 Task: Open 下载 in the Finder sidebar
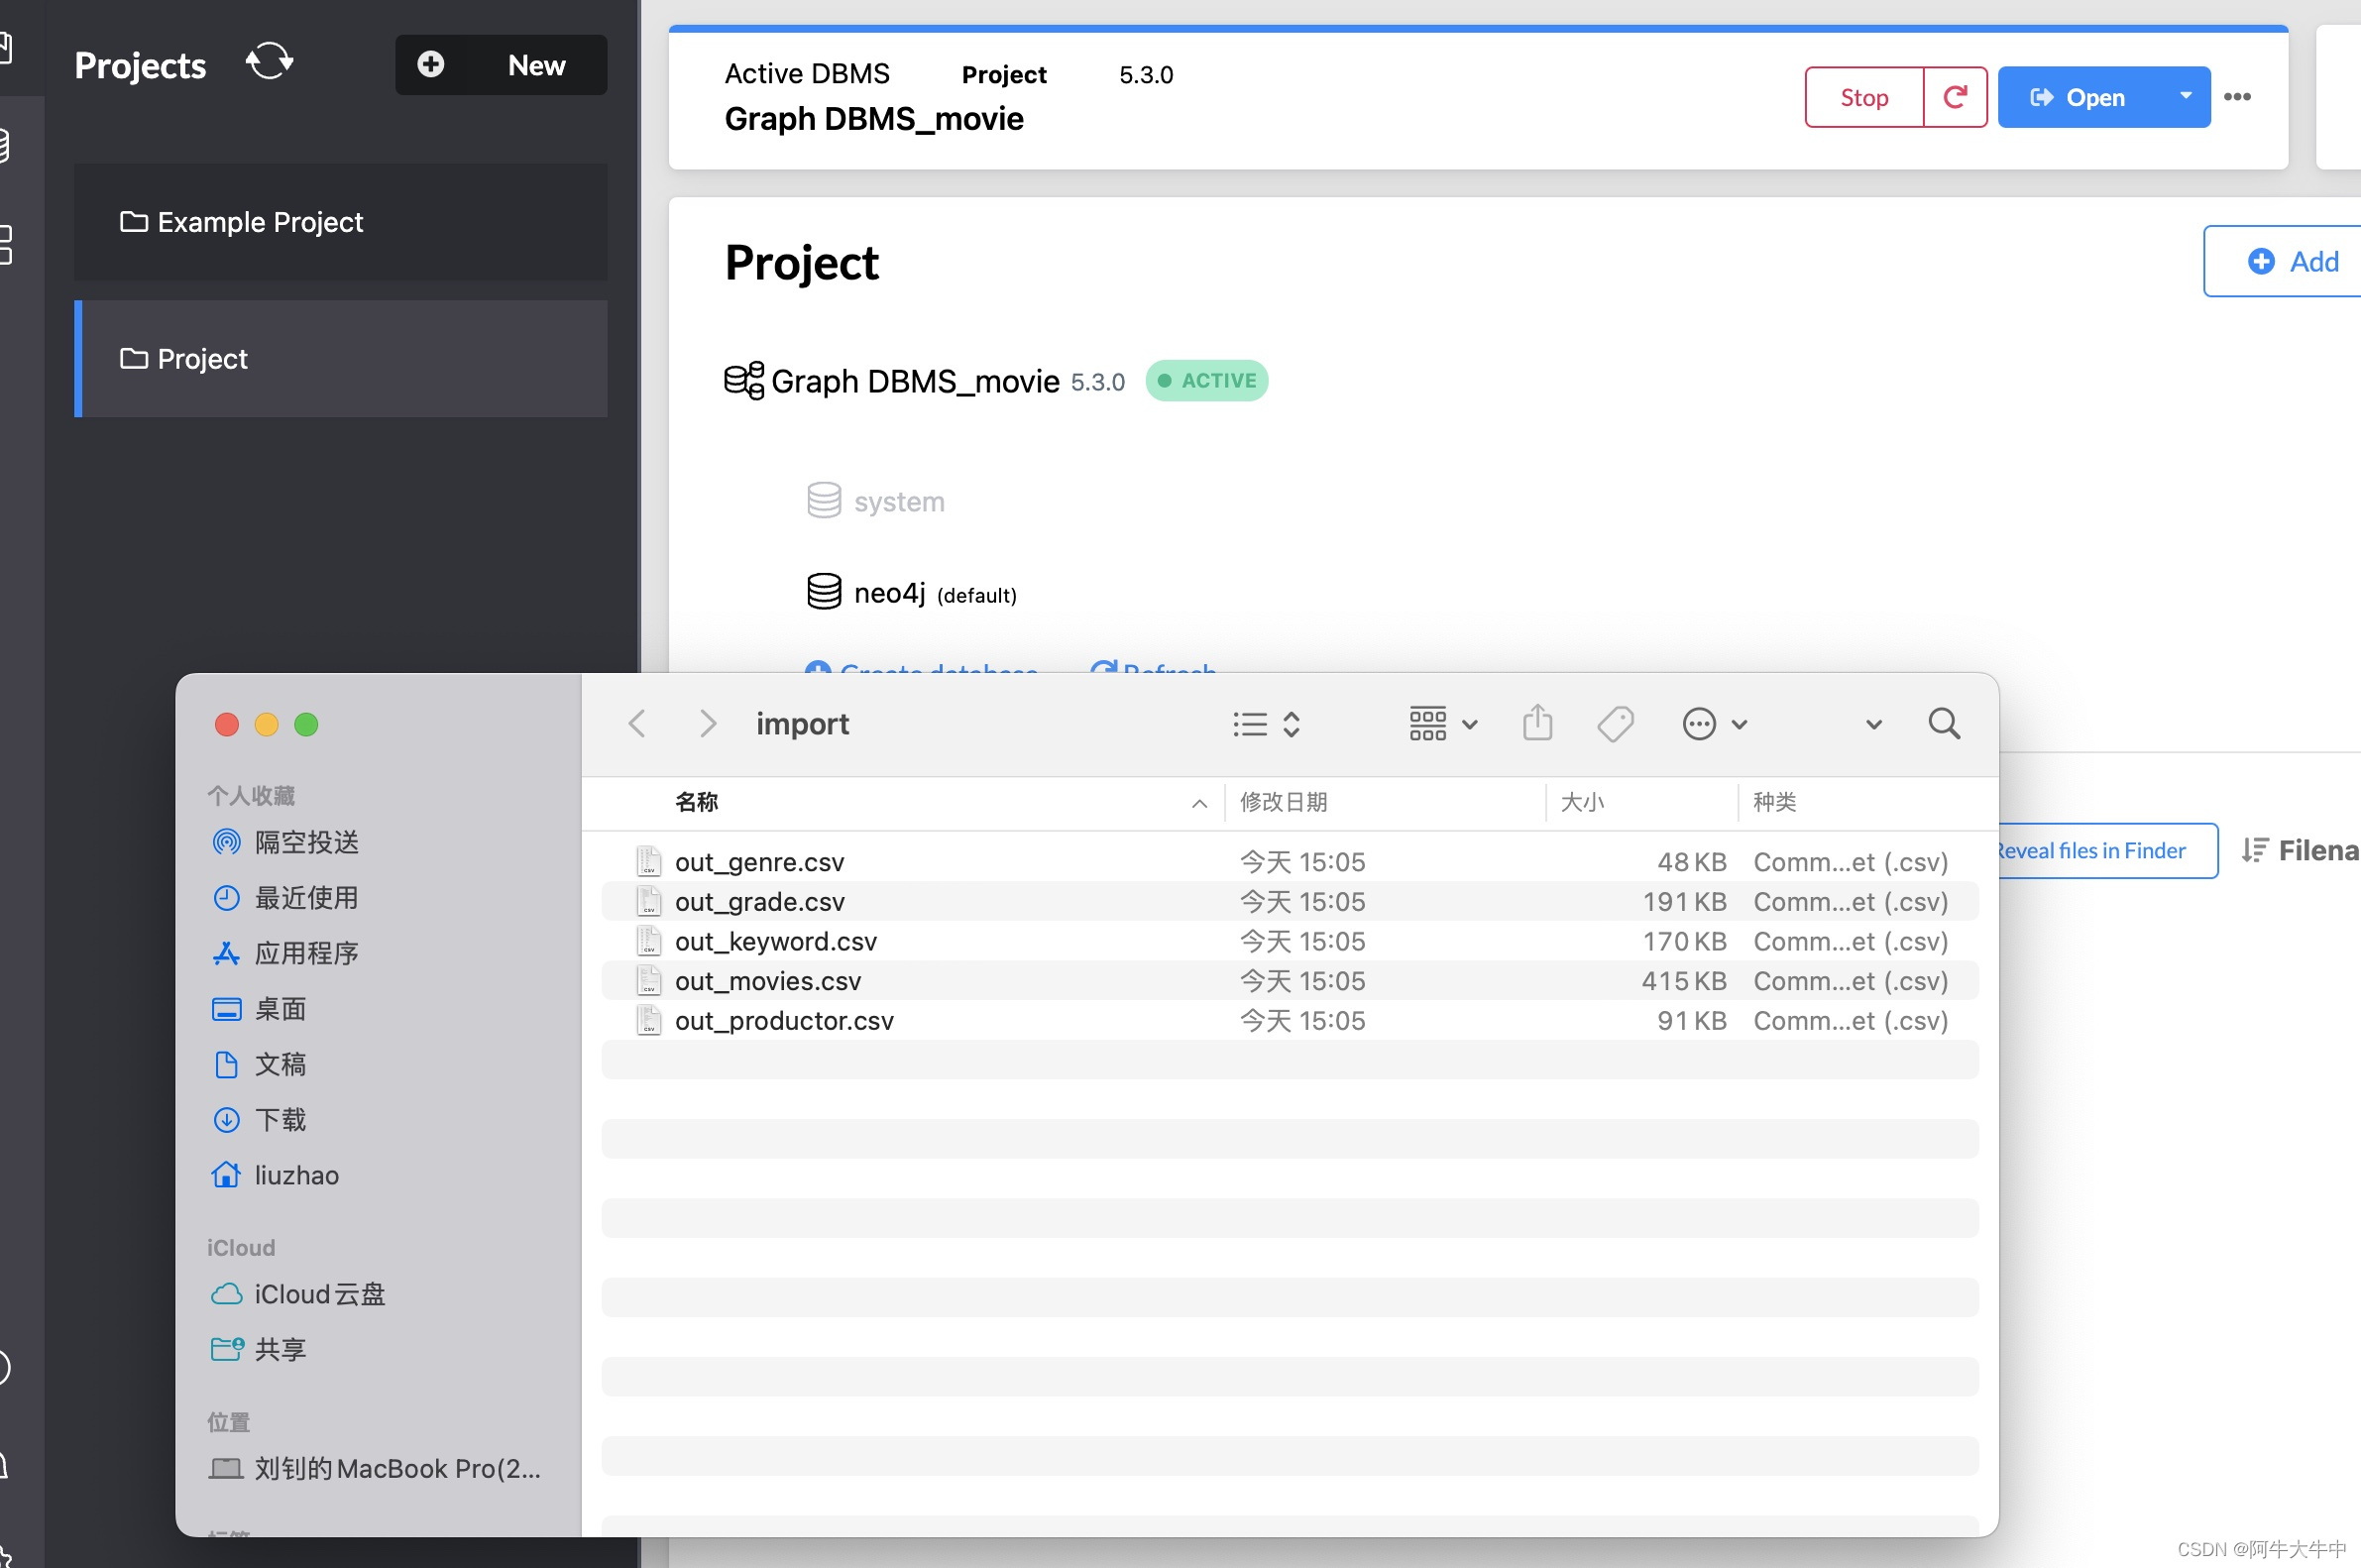point(280,1120)
